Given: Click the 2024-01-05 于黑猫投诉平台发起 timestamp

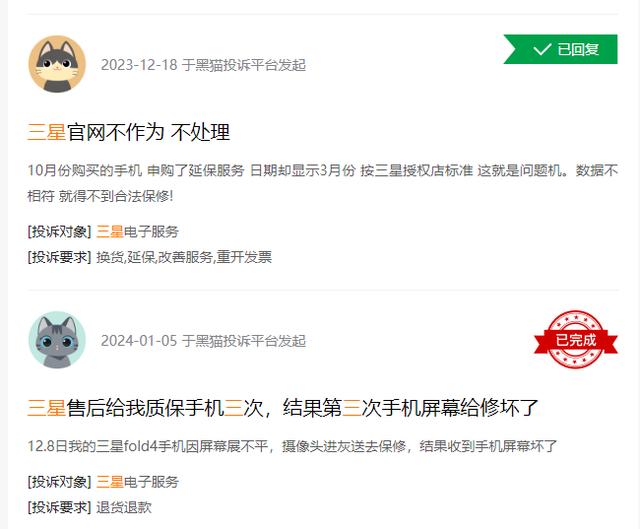Looking at the screenshot, I should [x=203, y=341].
